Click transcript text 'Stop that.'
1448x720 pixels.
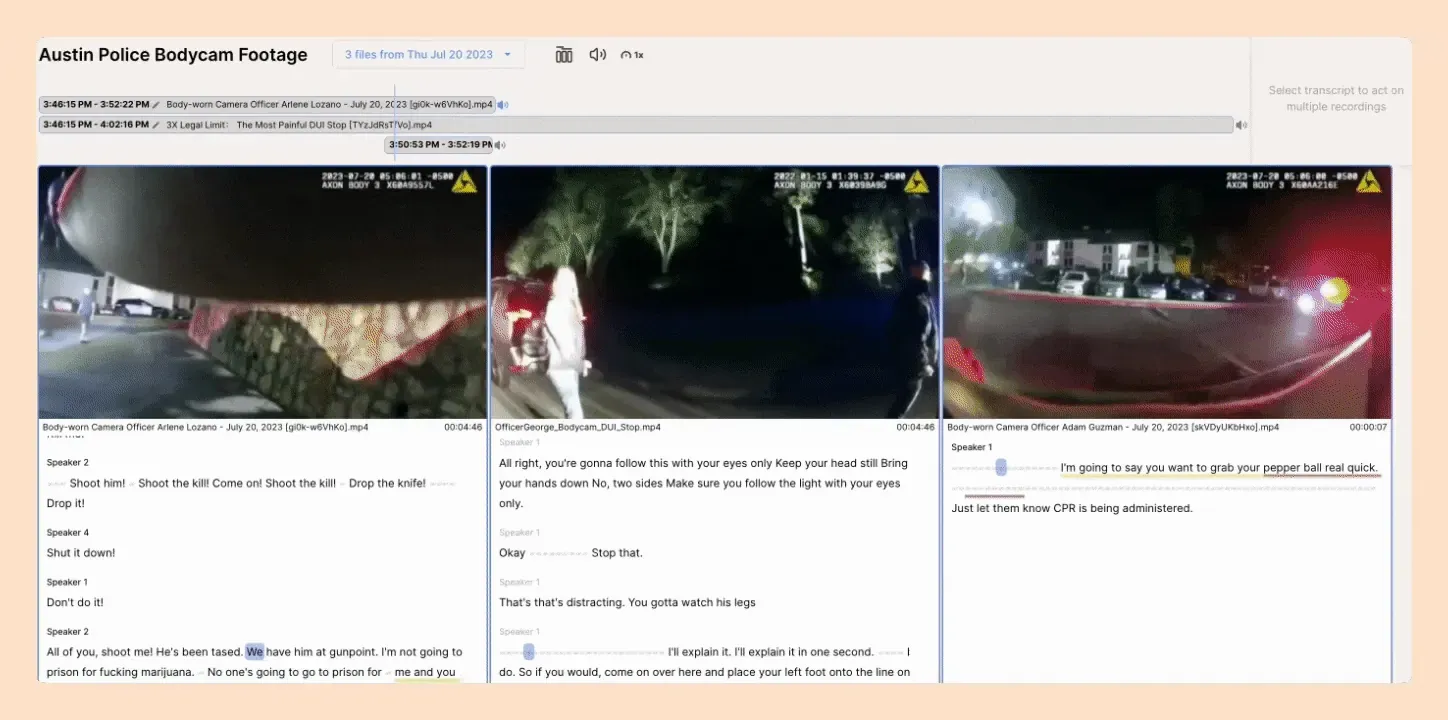click(x=617, y=553)
